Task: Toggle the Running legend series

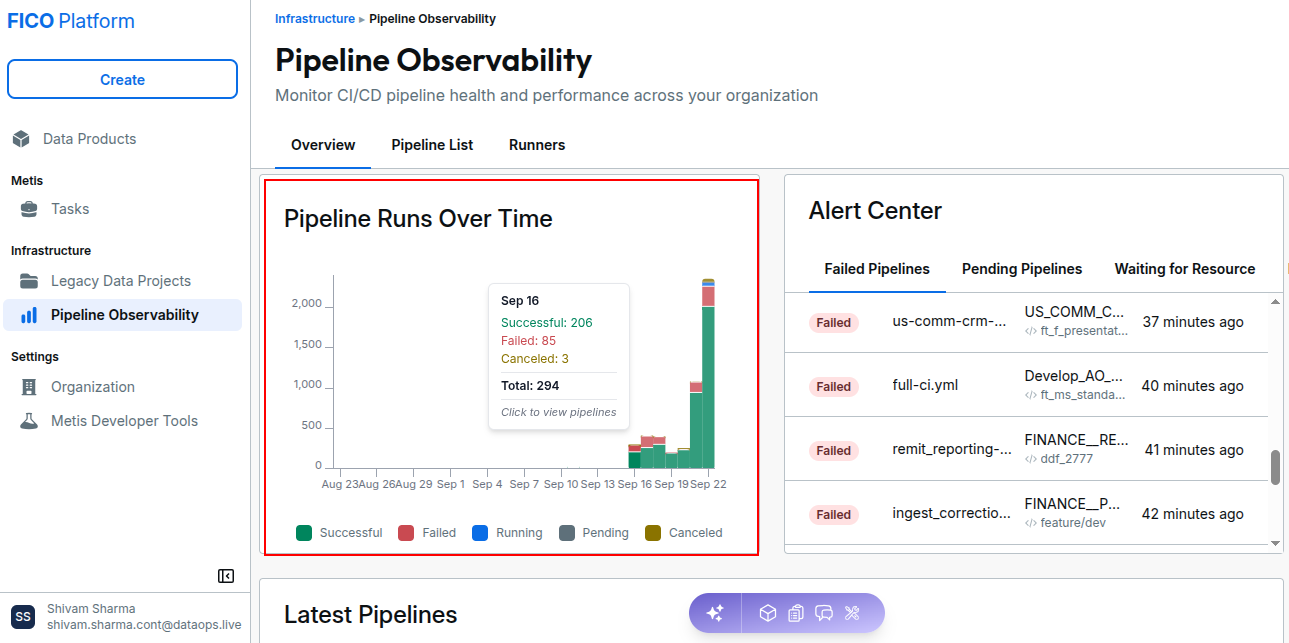Action: 507,533
